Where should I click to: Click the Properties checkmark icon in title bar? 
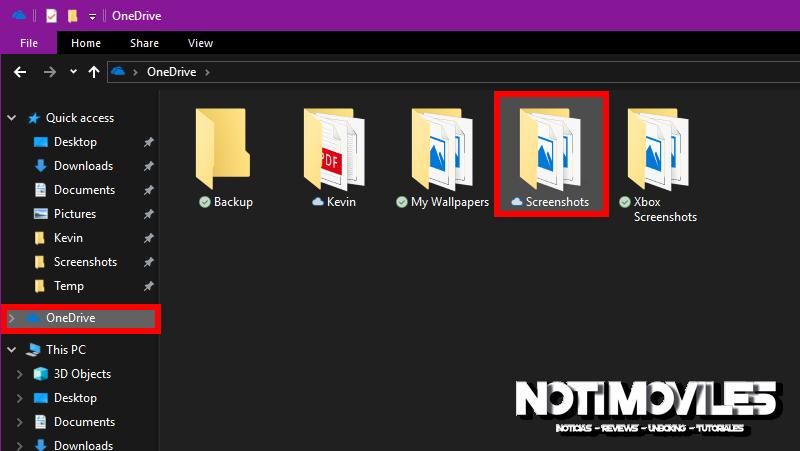[x=52, y=16]
